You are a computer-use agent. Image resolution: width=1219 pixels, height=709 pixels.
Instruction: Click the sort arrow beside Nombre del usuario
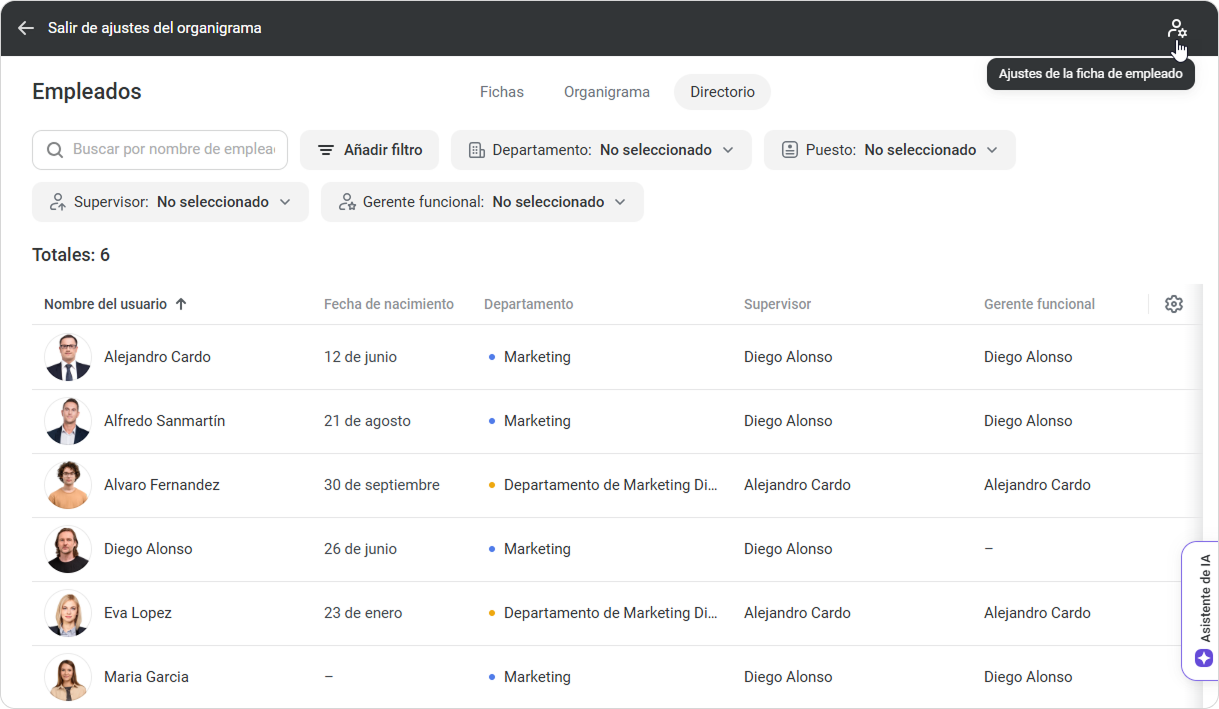(x=181, y=304)
